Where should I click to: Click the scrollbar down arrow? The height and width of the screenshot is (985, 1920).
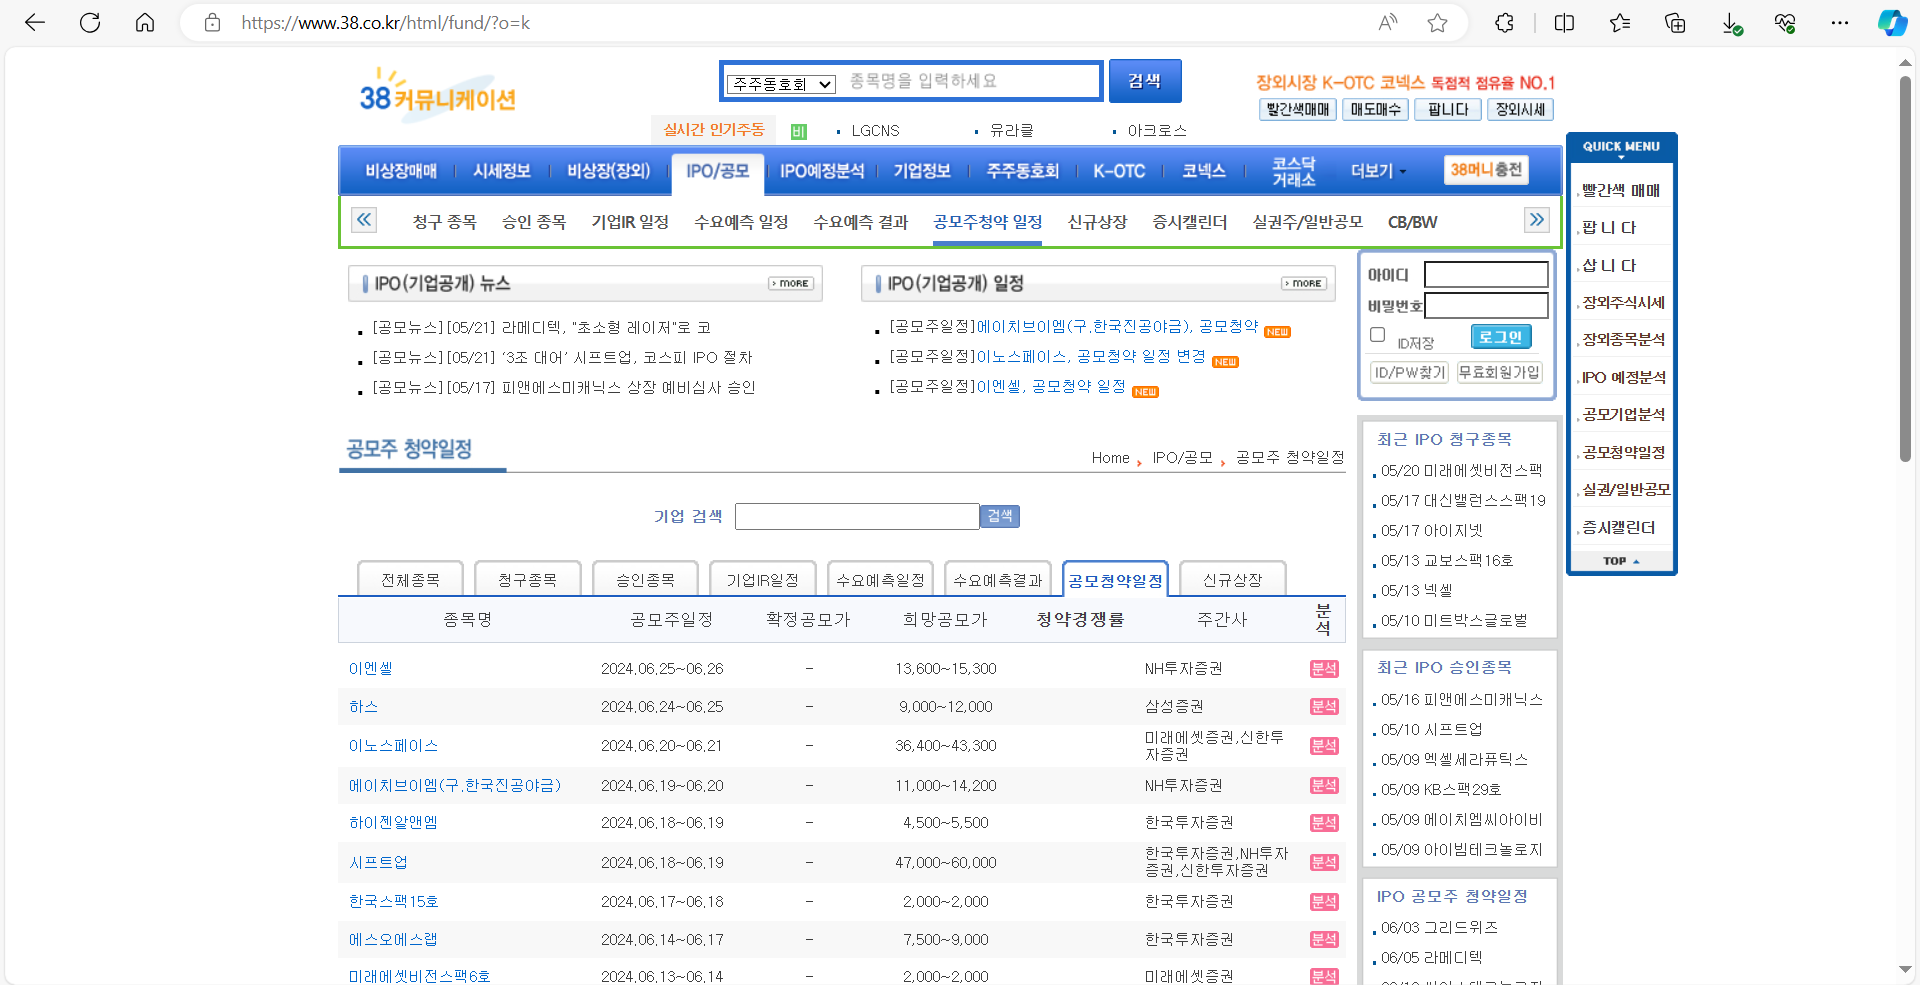pyautogui.click(x=1906, y=969)
